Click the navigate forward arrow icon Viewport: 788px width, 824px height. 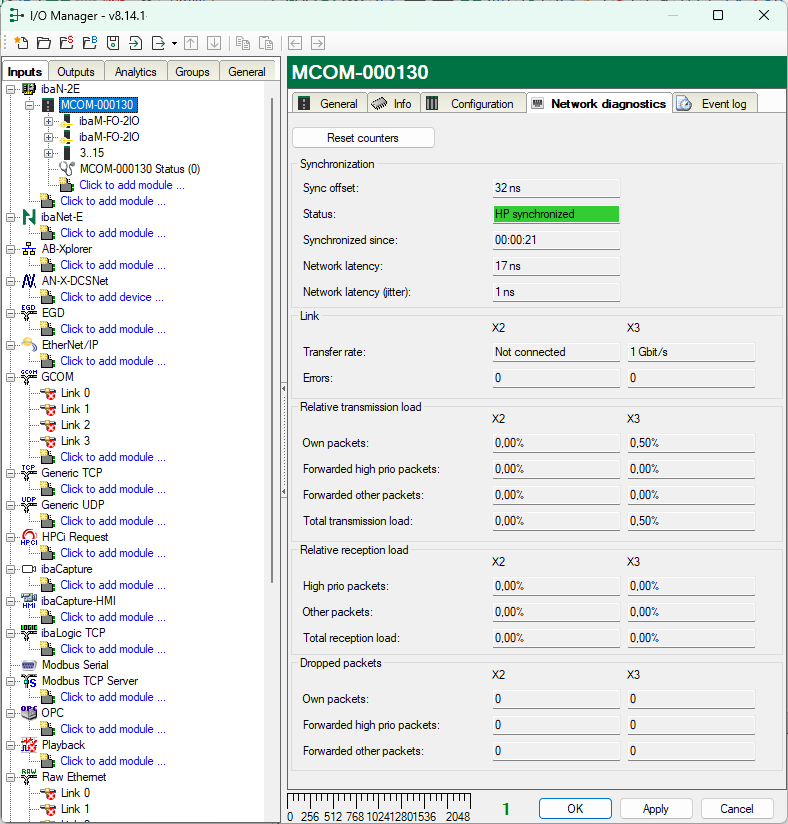pyautogui.click(x=318, y=43)
